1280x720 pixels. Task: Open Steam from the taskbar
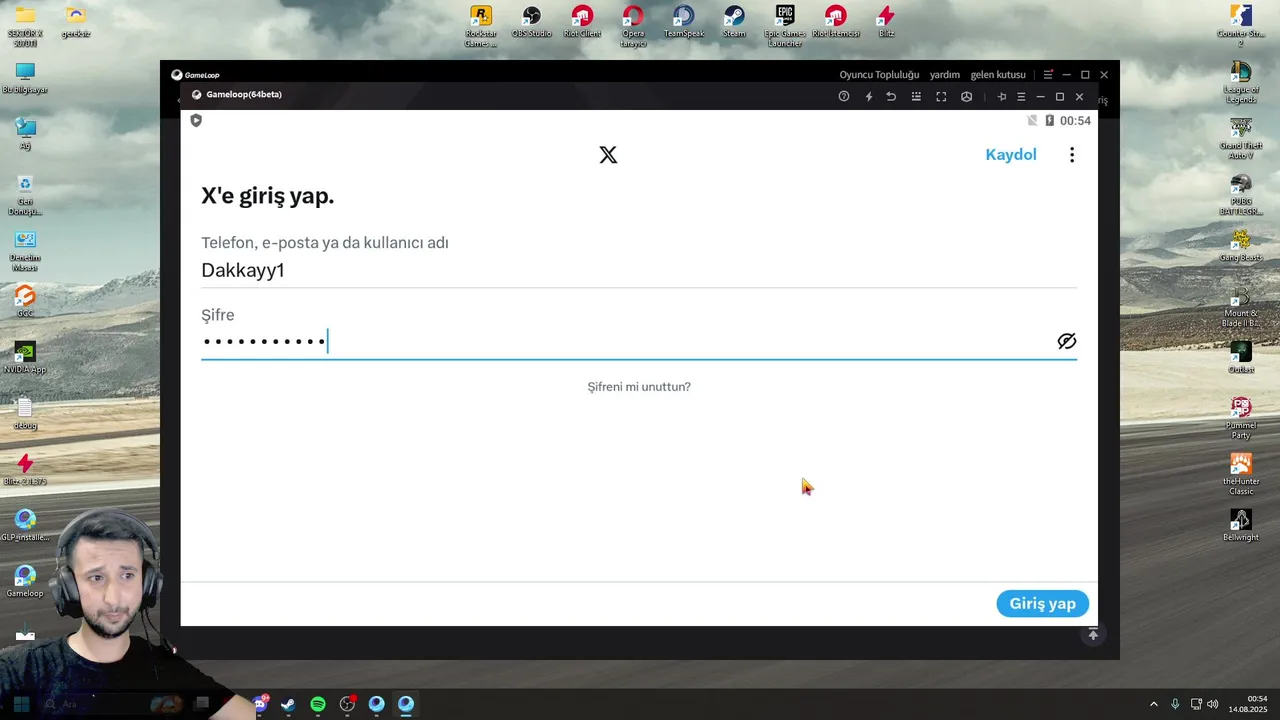(288, 704)
